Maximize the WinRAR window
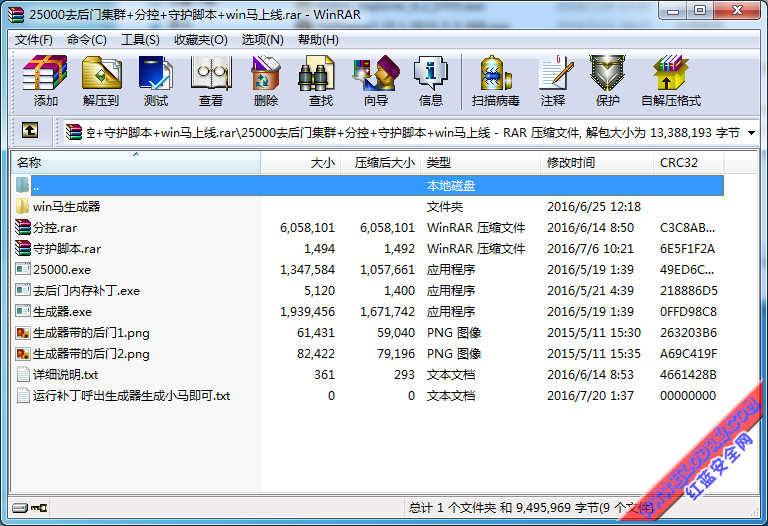Image resolution: width=768 pixels, height=526 pixels. pos(700,11)
